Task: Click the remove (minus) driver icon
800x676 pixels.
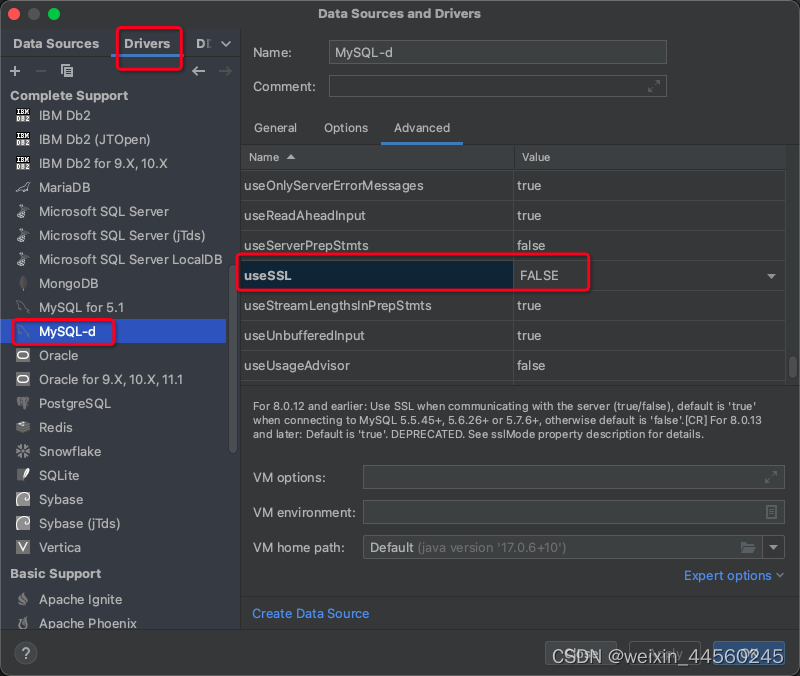Action: pos(41,71)
